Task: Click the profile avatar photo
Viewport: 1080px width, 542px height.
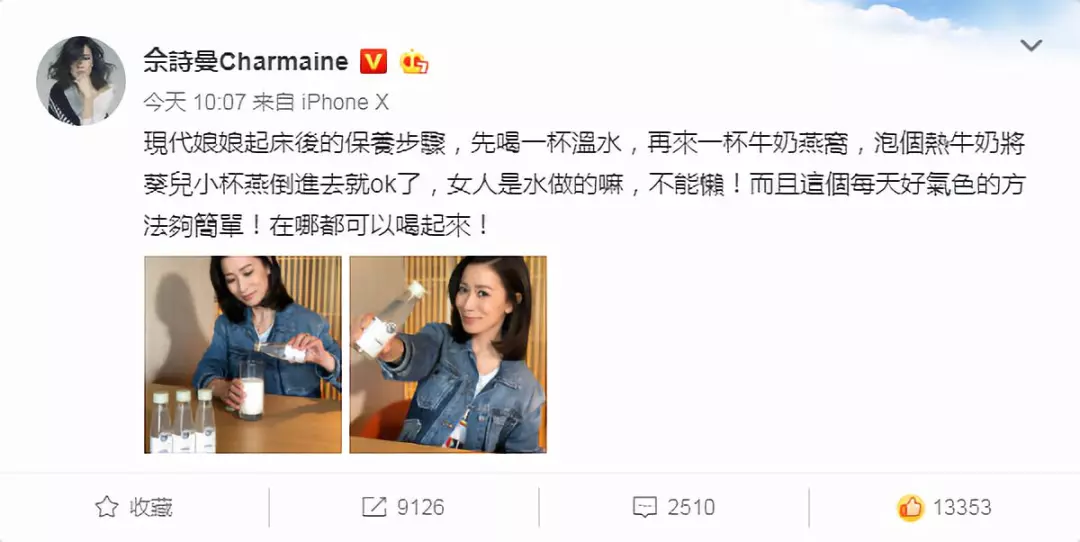Action: click(x=81, y=81)
